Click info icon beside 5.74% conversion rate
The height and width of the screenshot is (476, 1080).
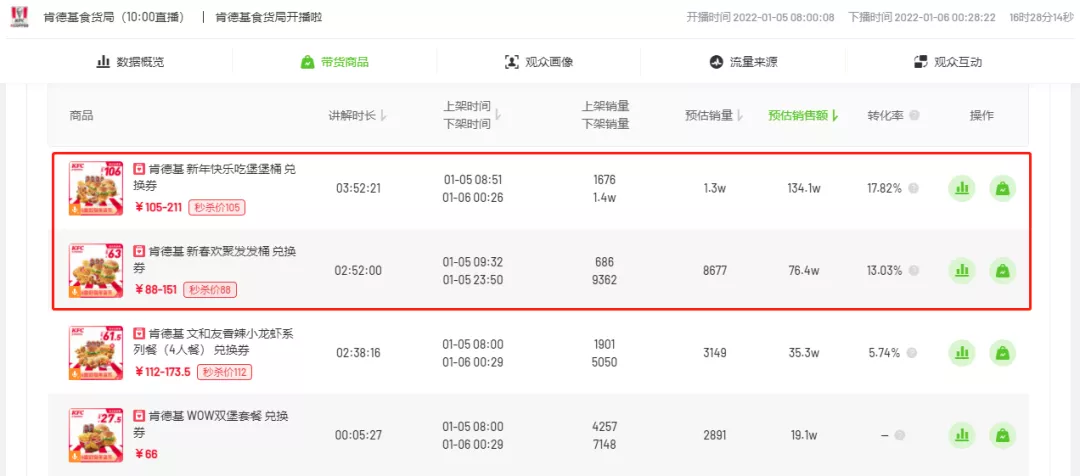912,353
